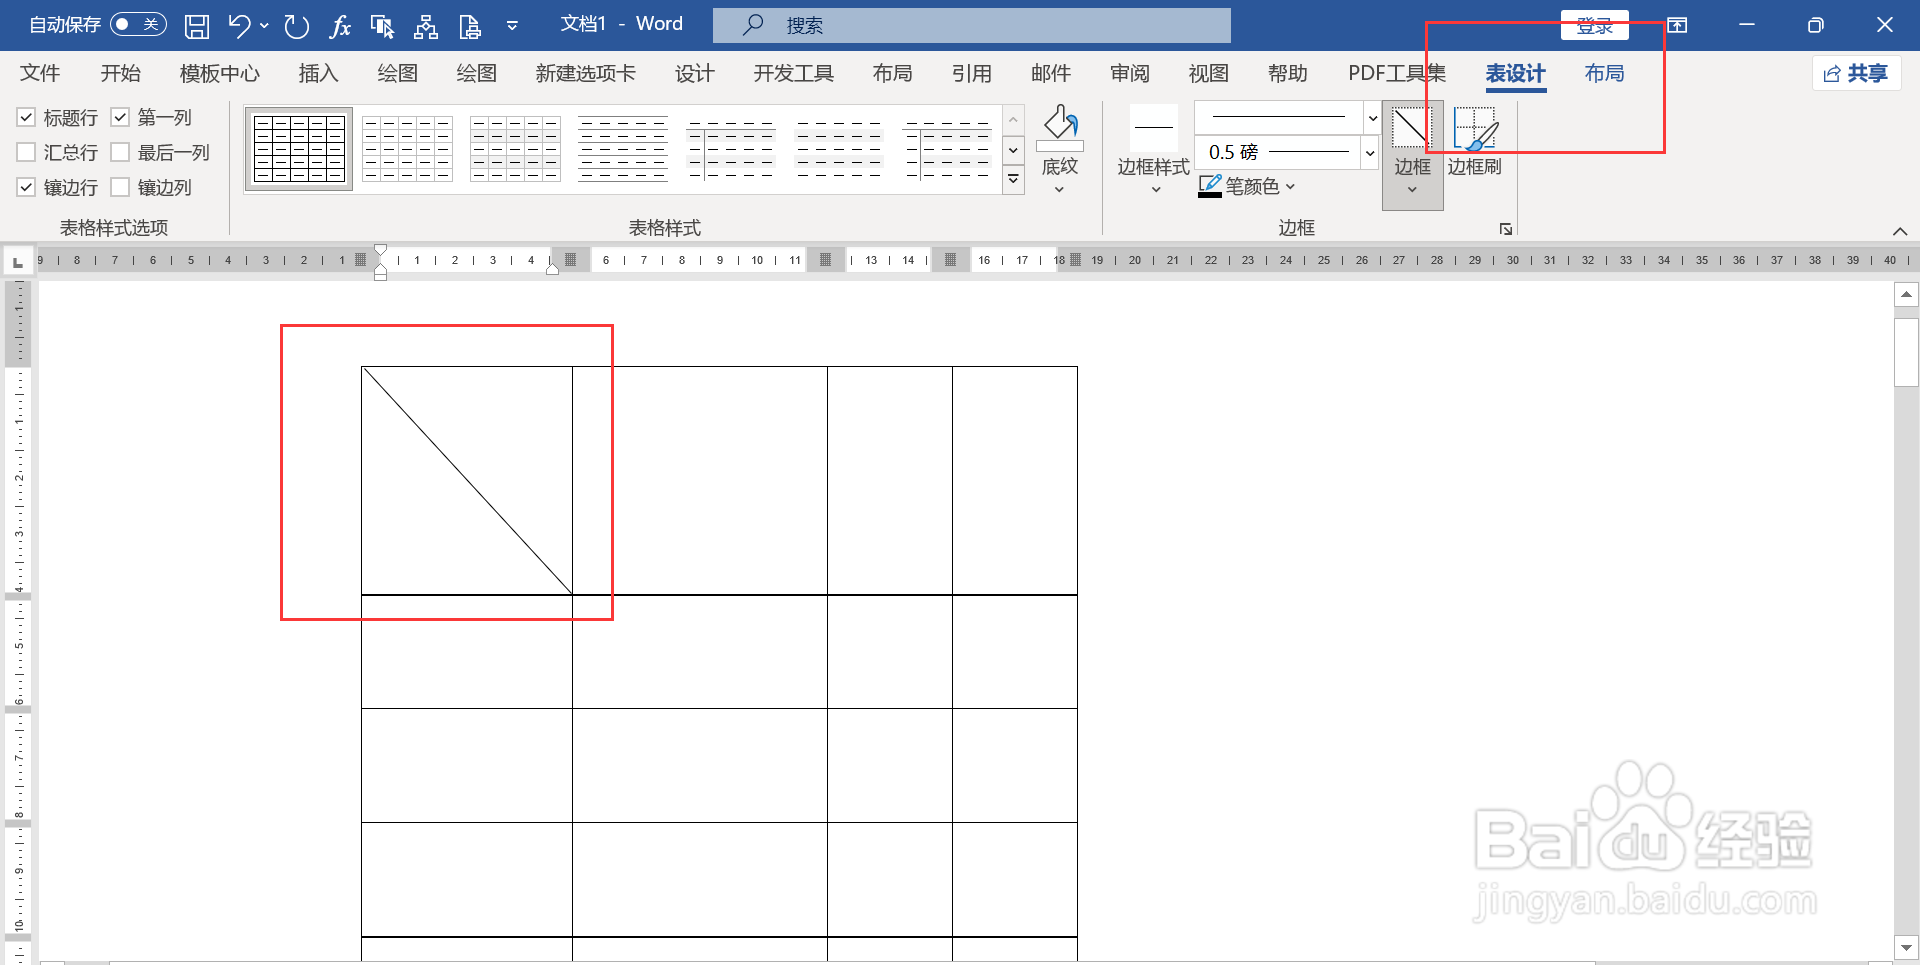The image size is (1920, 965).
Task: Click the Undo arrow icon
Action: 239,26
